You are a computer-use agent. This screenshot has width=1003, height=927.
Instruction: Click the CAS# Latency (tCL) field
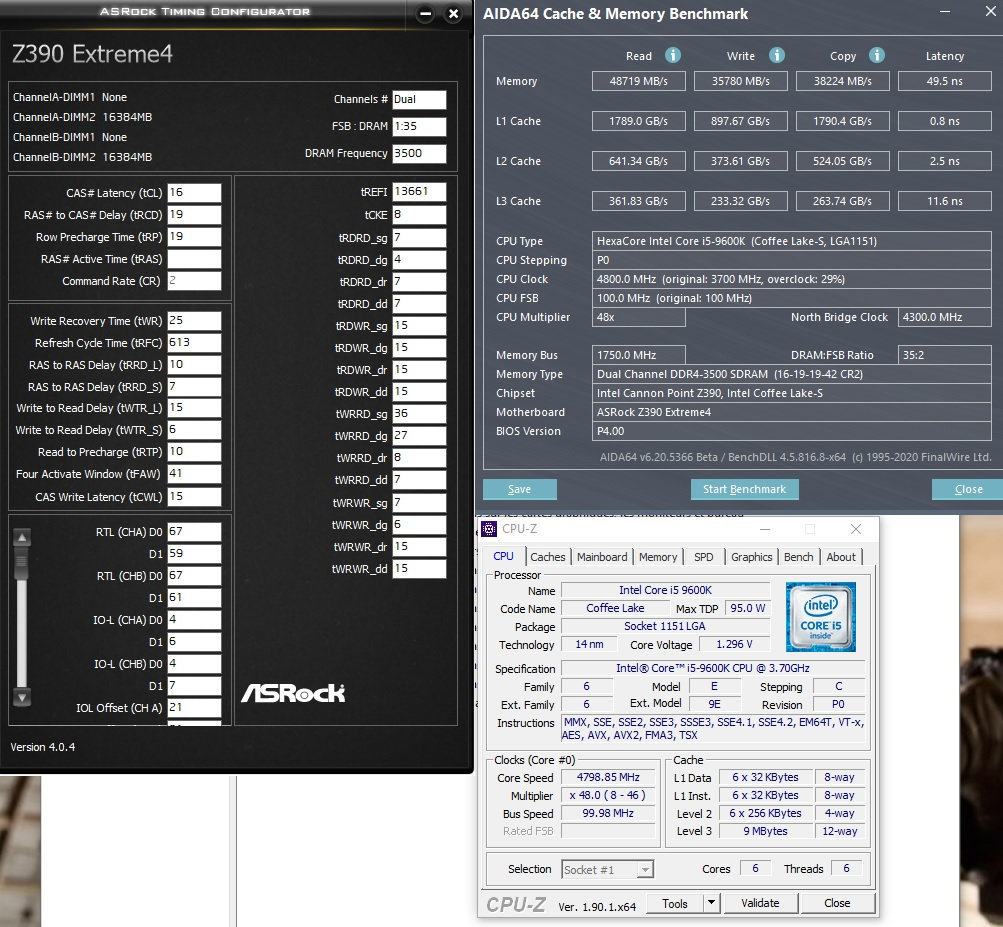(194, 193)
